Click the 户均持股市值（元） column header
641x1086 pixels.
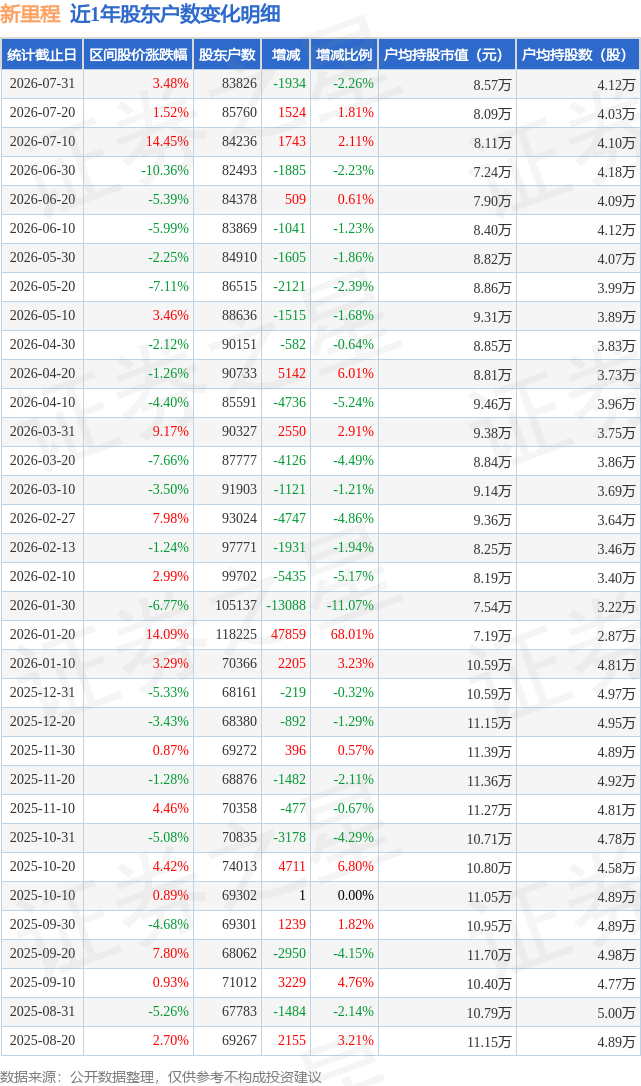coord(447,55)
